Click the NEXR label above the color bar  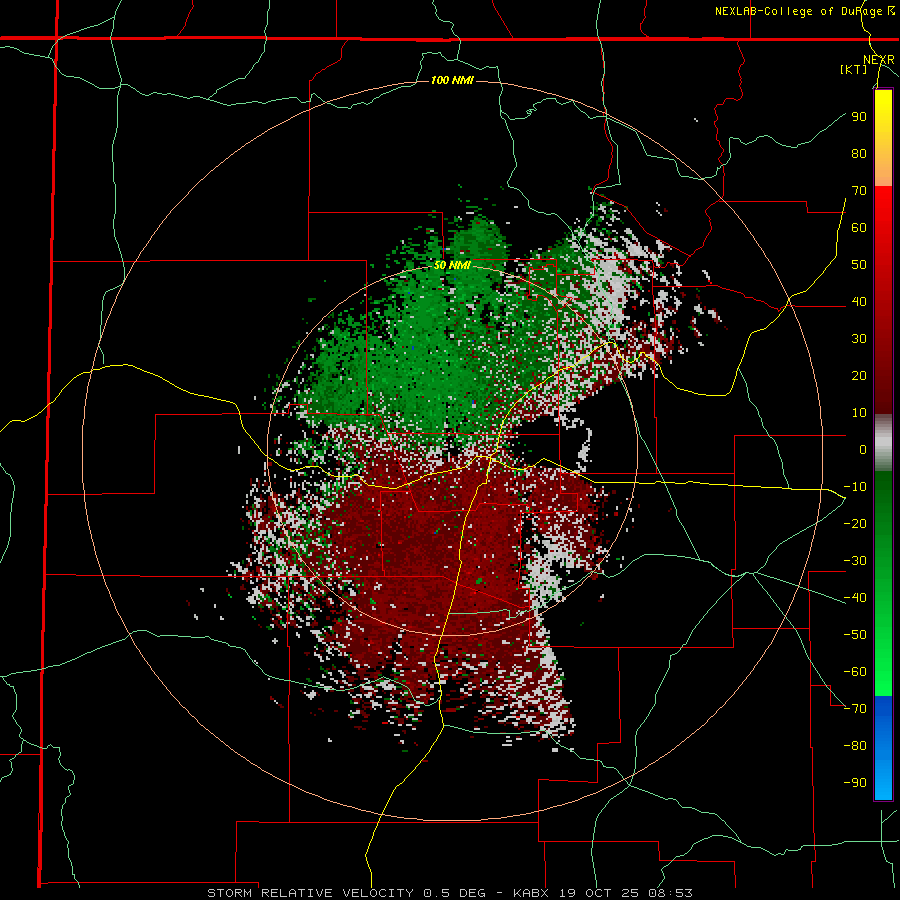(x=879, y=60)
